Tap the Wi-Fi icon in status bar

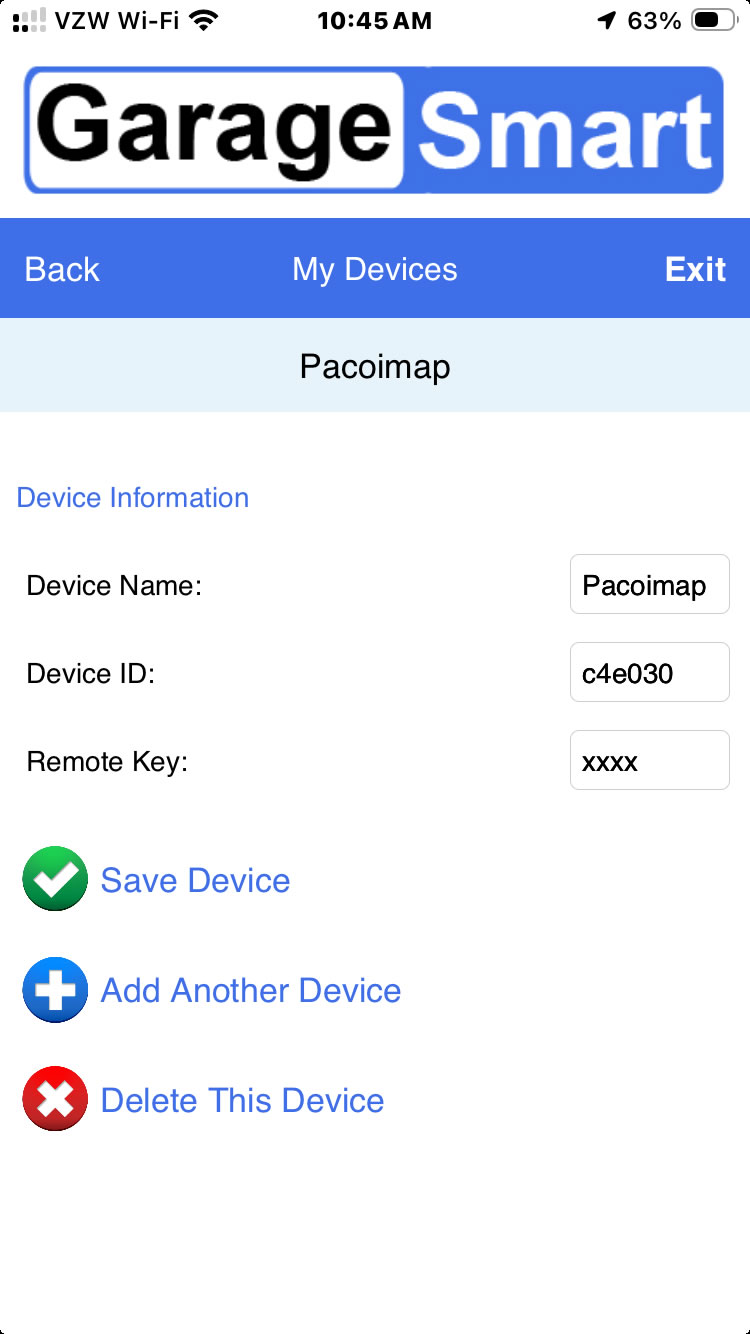point(205,21)
